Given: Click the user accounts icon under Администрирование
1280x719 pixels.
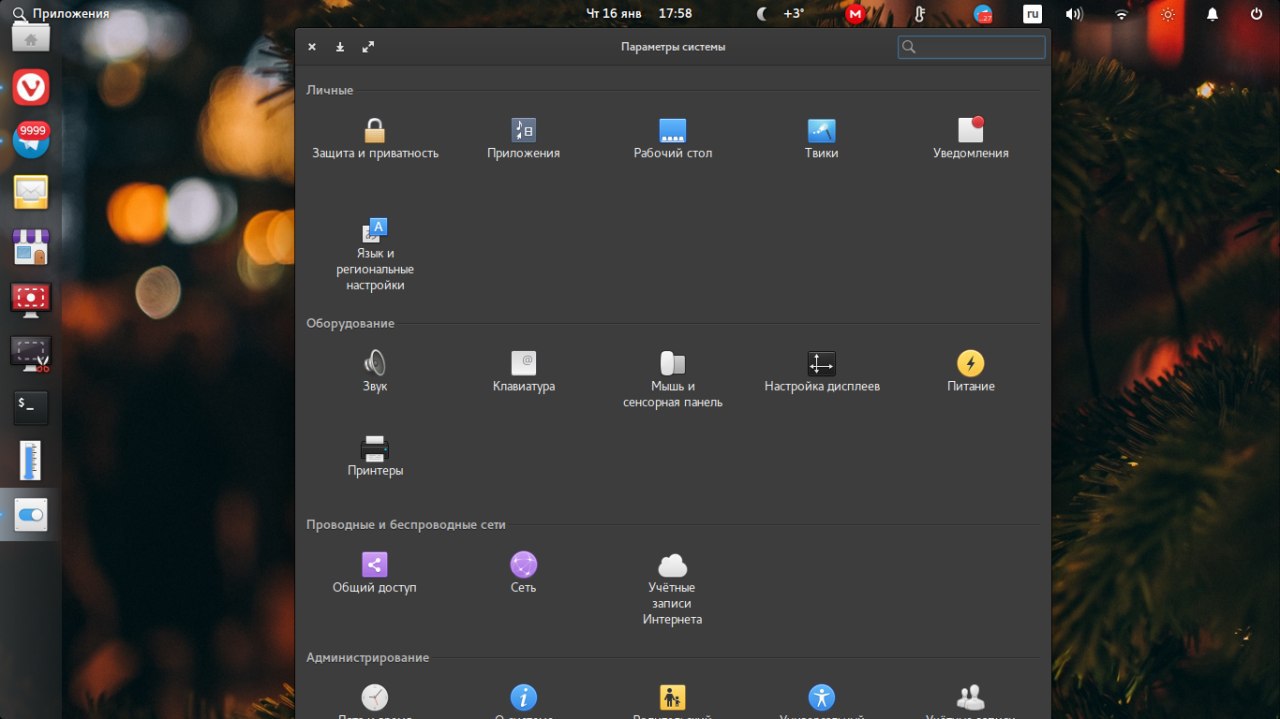Looking at the screenshot, I should pos(970,697).
